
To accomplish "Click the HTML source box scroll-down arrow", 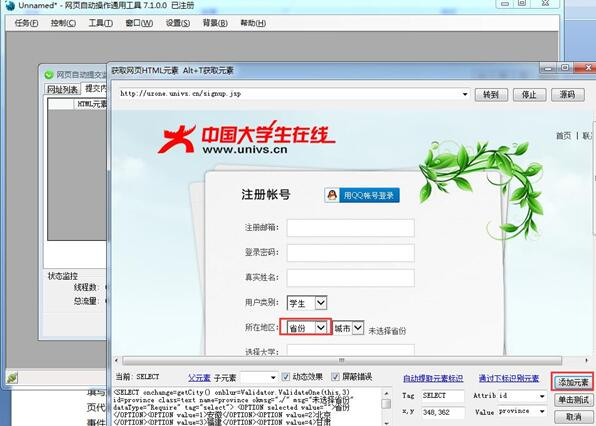I will click(x=386, y=423).
